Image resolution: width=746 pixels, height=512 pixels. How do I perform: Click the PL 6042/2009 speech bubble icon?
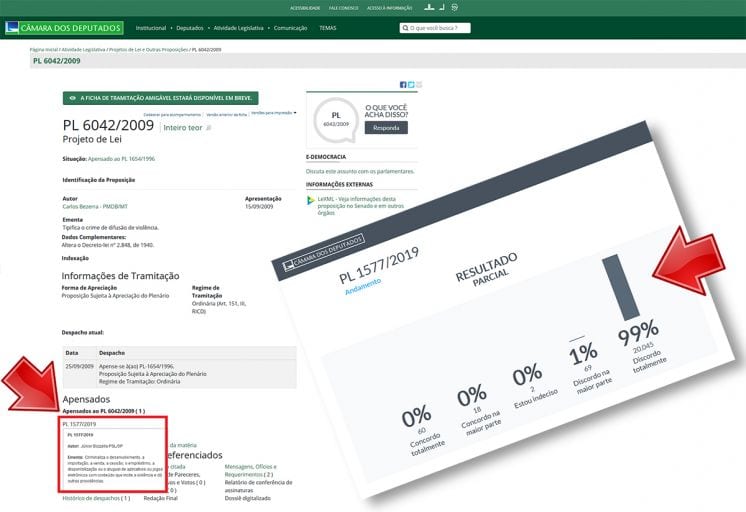[x=335, y=120]
